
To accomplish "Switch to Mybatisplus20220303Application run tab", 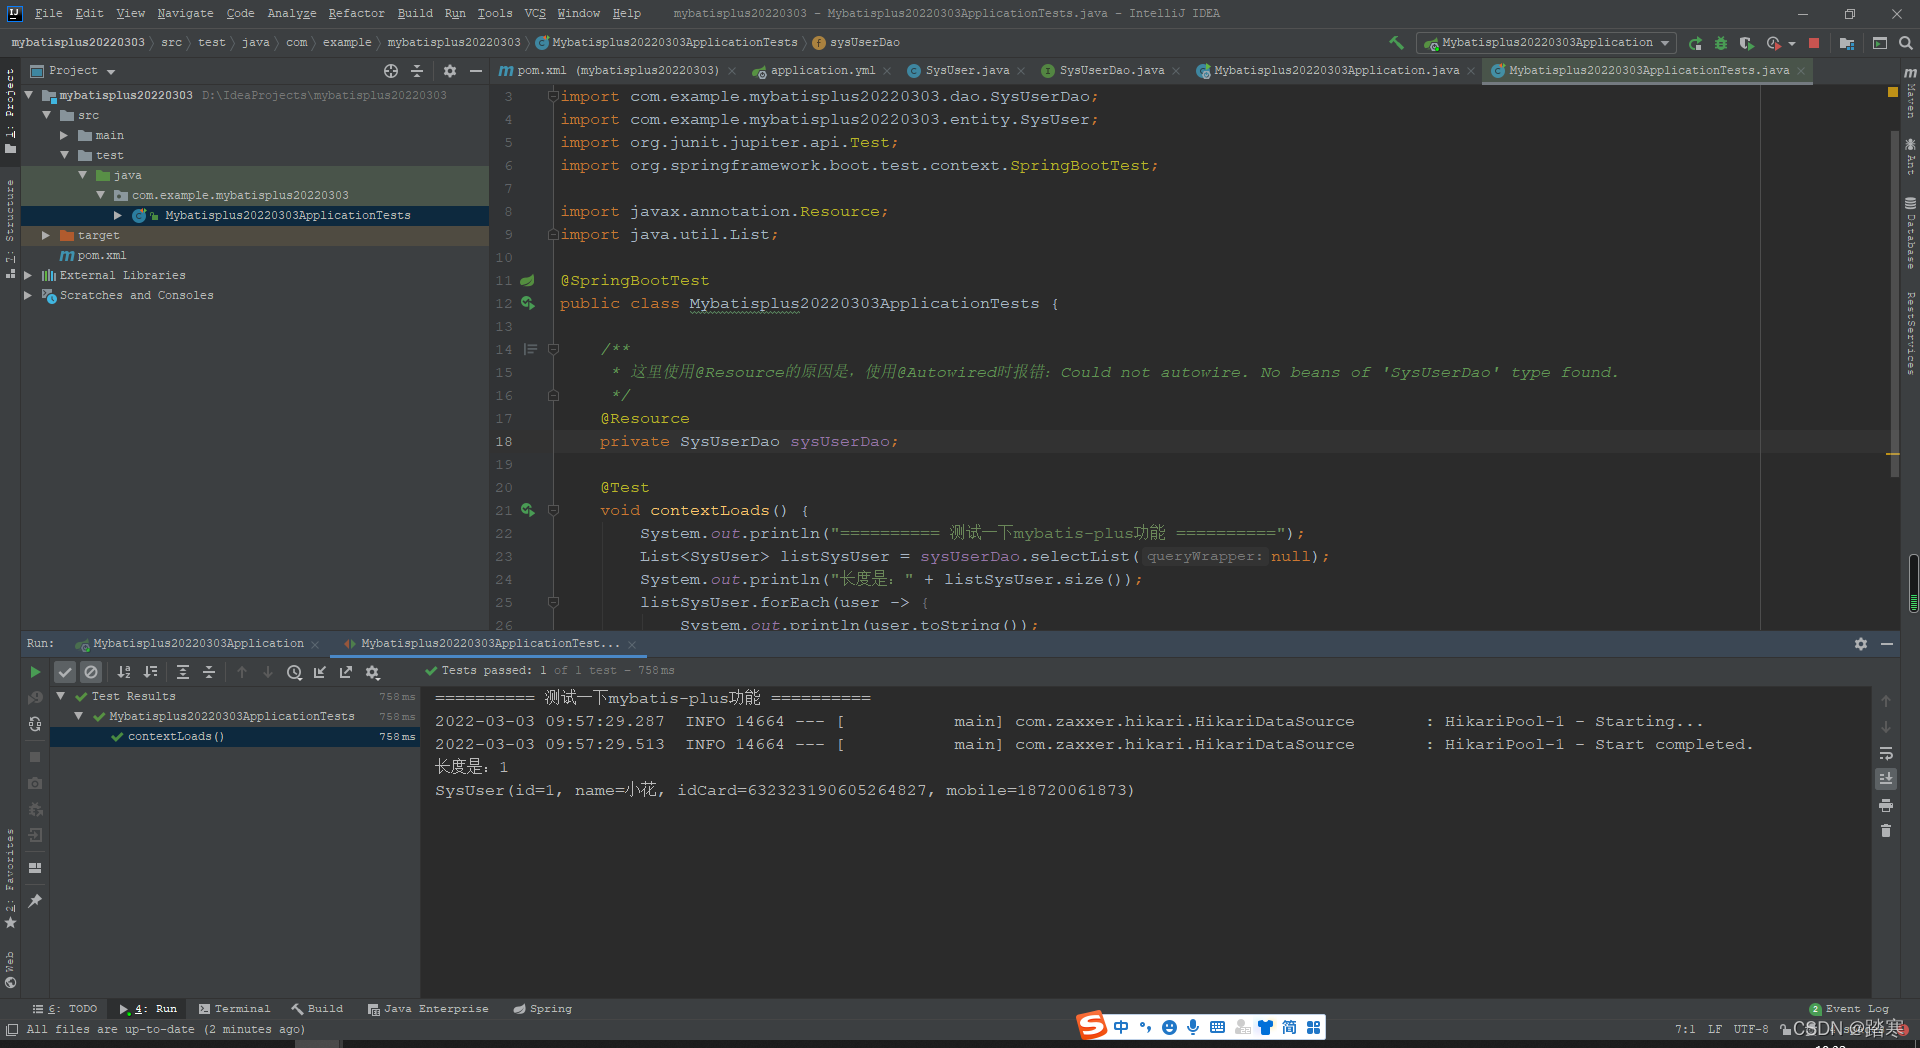I will [x=198, y=644].
